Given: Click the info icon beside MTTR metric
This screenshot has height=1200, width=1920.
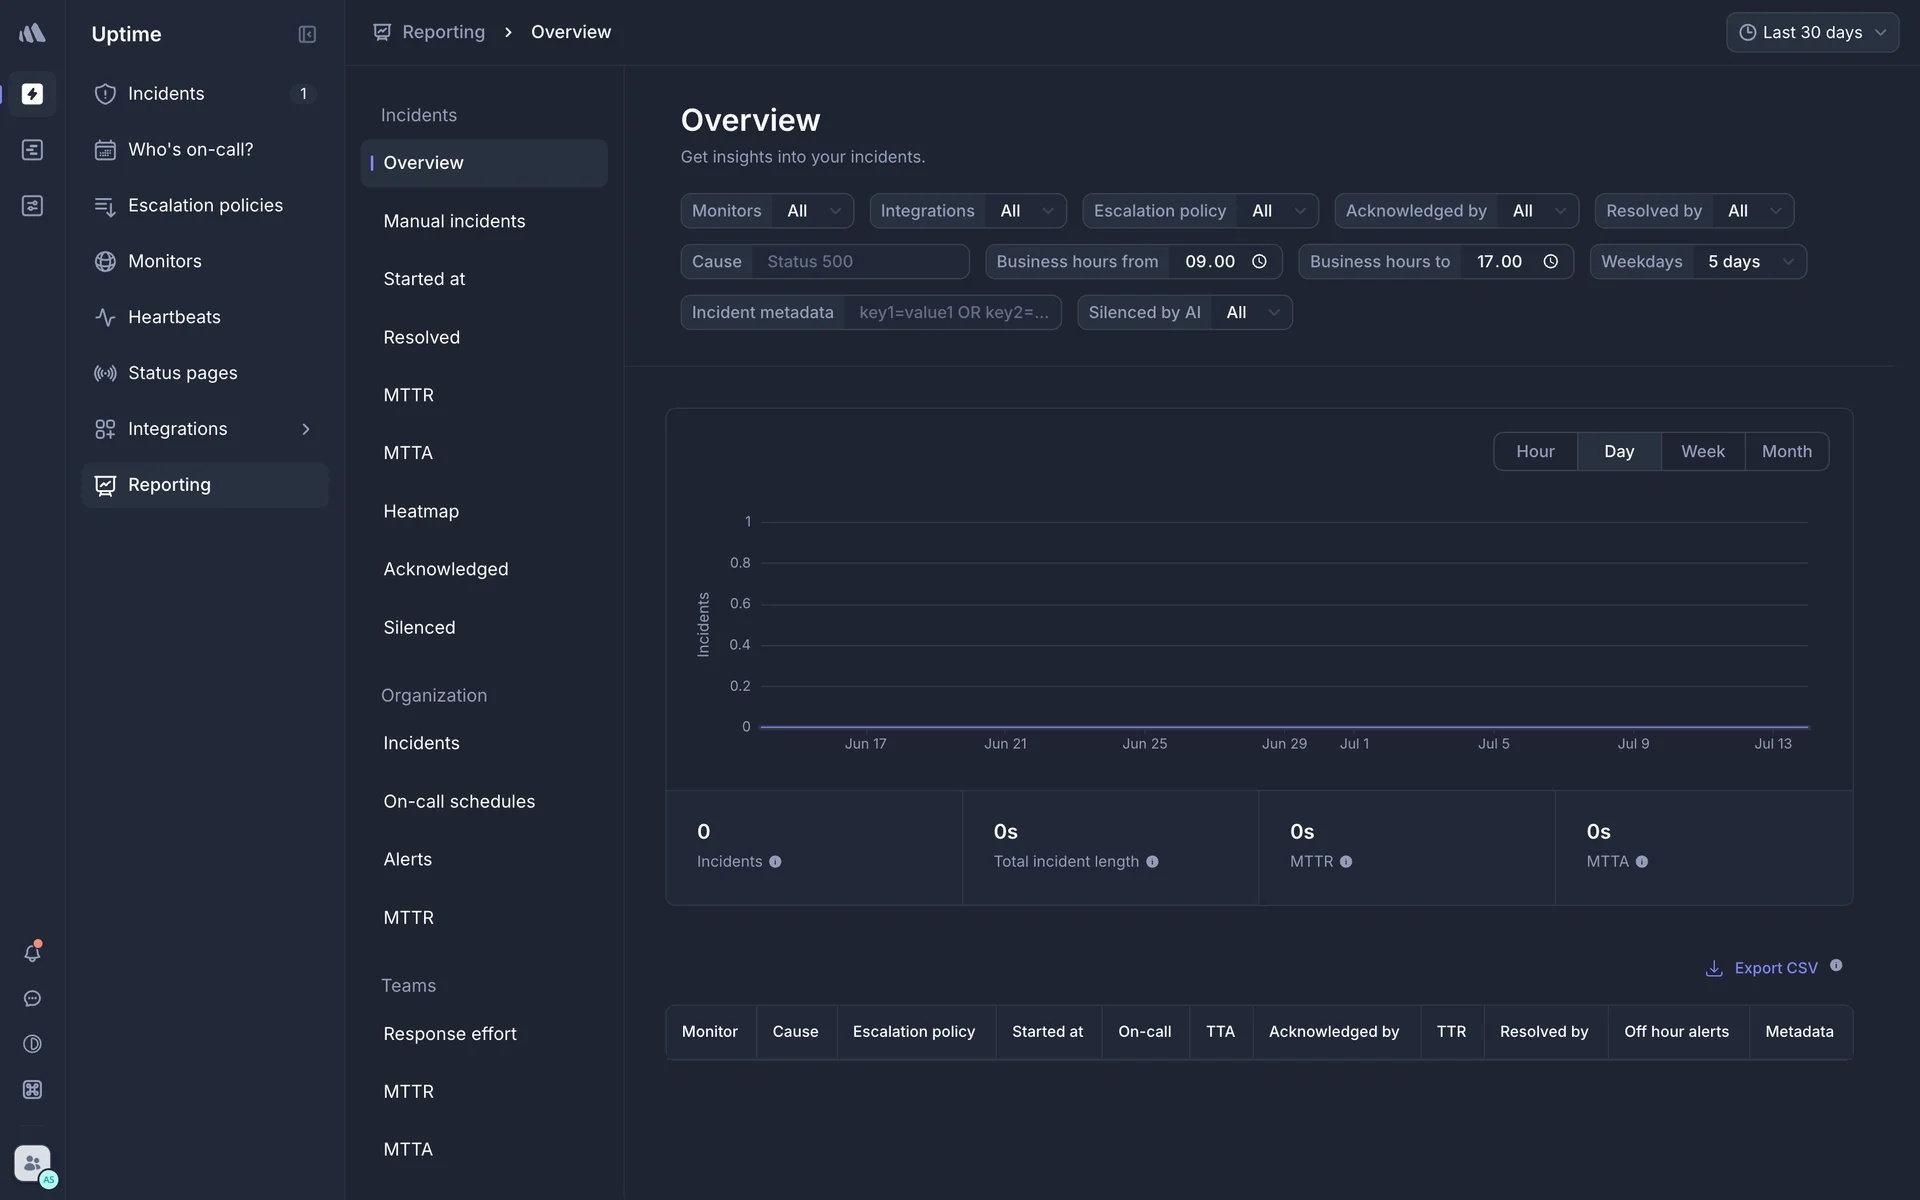Looking at the screenshot, I should point(1346,862).
